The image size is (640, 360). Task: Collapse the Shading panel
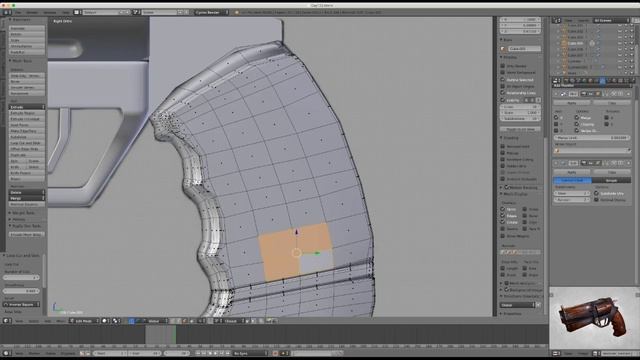pyautogui.click(x=502, y=138)
